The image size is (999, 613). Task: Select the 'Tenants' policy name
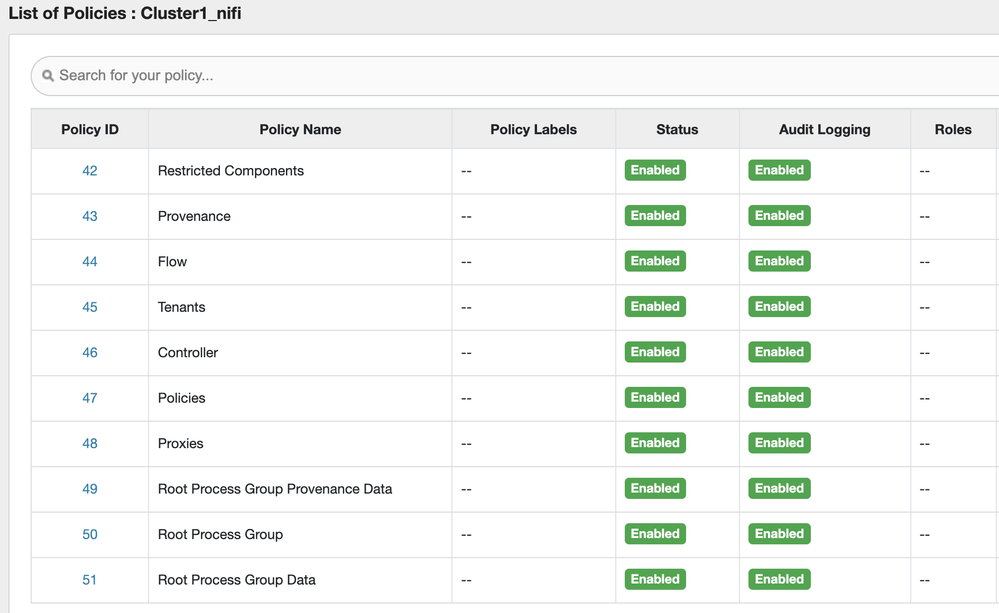pyautogui.click(x=182, y=307)
